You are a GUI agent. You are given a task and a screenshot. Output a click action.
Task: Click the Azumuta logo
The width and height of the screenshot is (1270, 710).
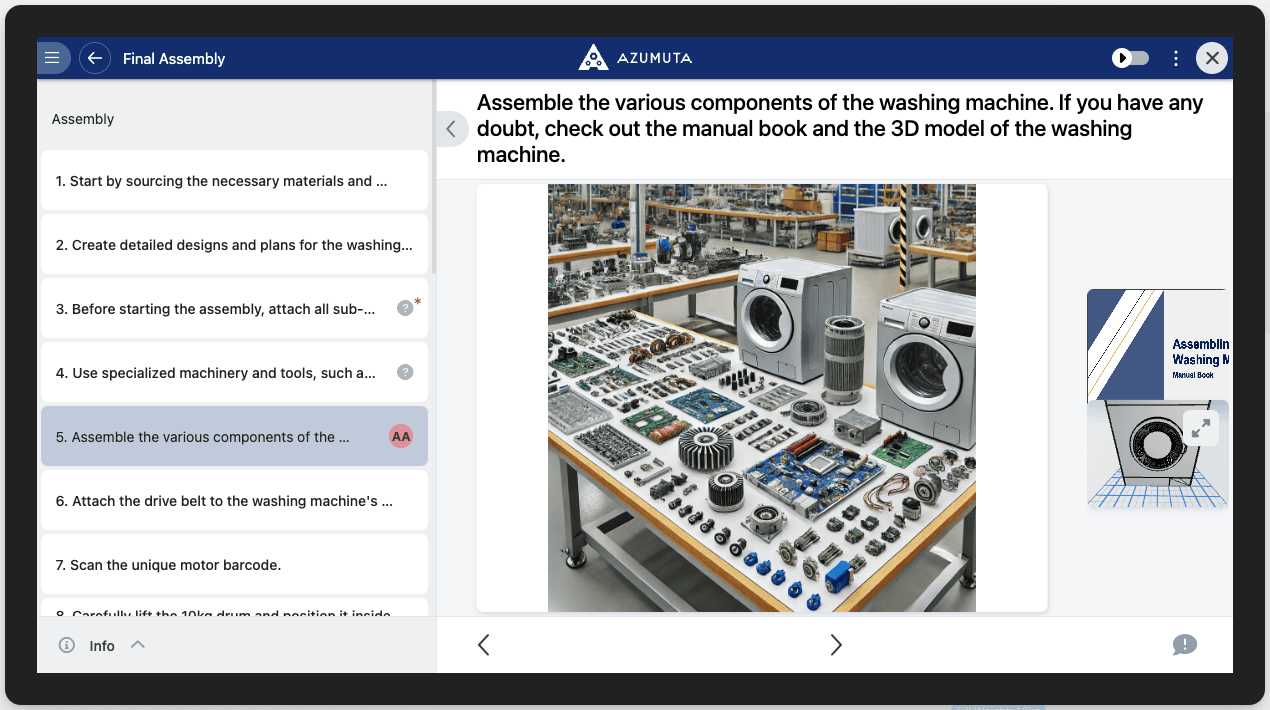click(635, 58)
